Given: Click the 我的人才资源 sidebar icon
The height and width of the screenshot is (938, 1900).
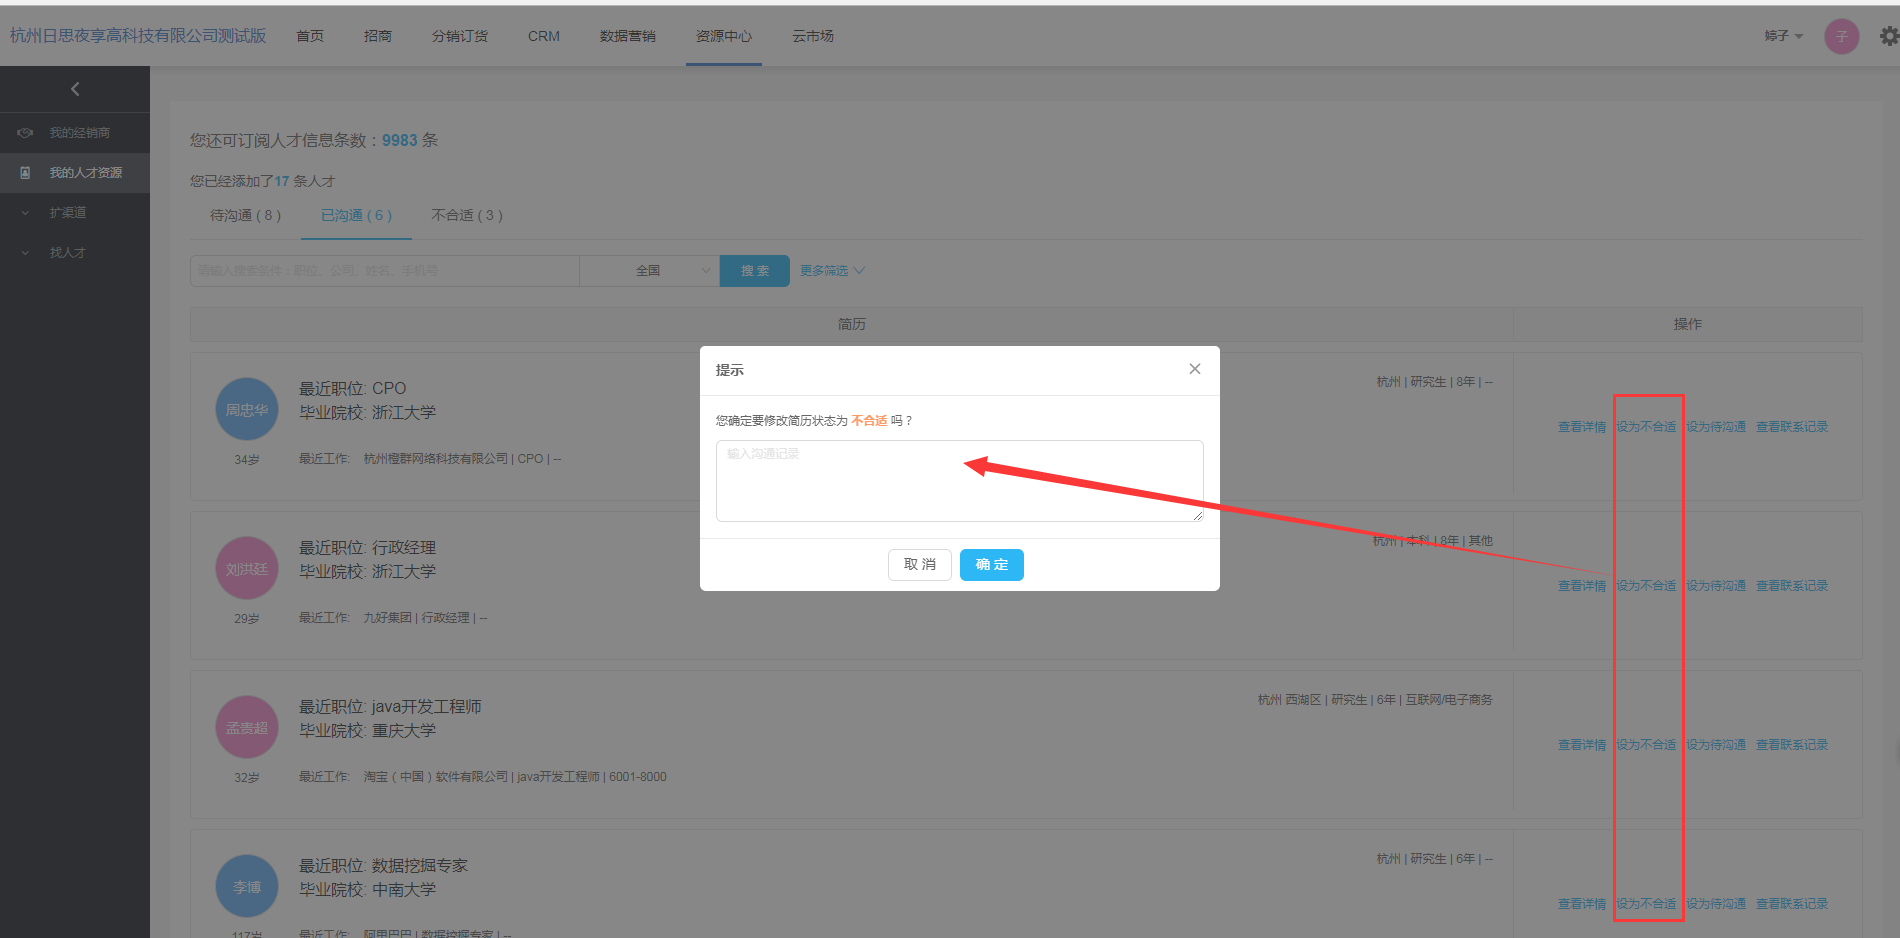Looking at the screenshot, I should coord(26,173).
